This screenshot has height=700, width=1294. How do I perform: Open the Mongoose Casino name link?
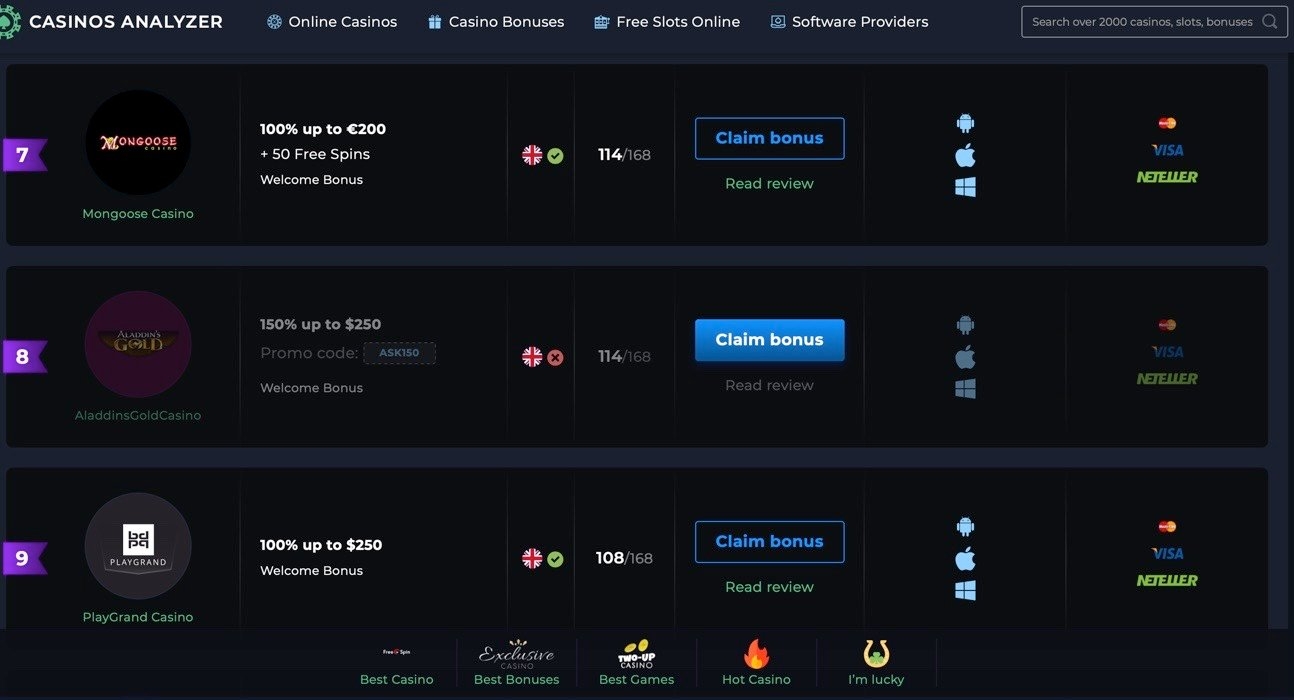point(138,213)
